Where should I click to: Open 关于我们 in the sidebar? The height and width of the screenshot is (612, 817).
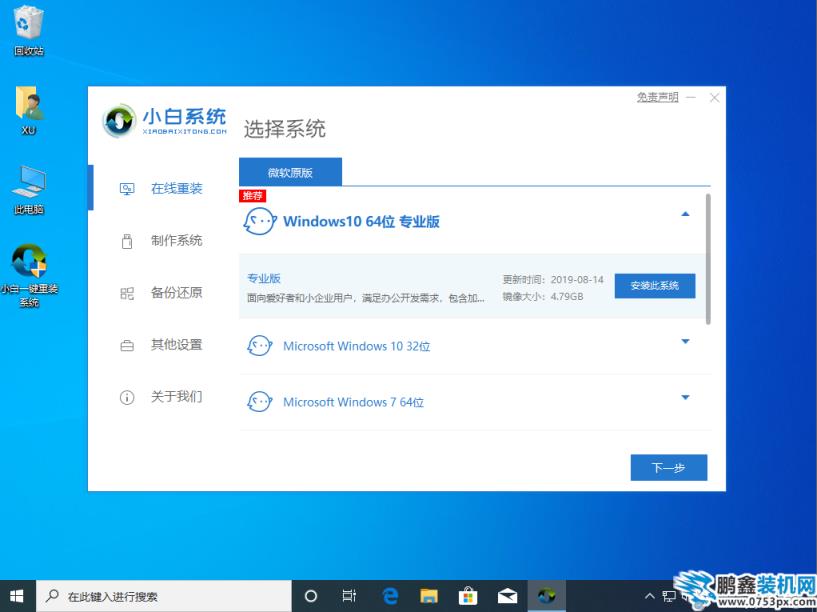click(x=177, y=397)
